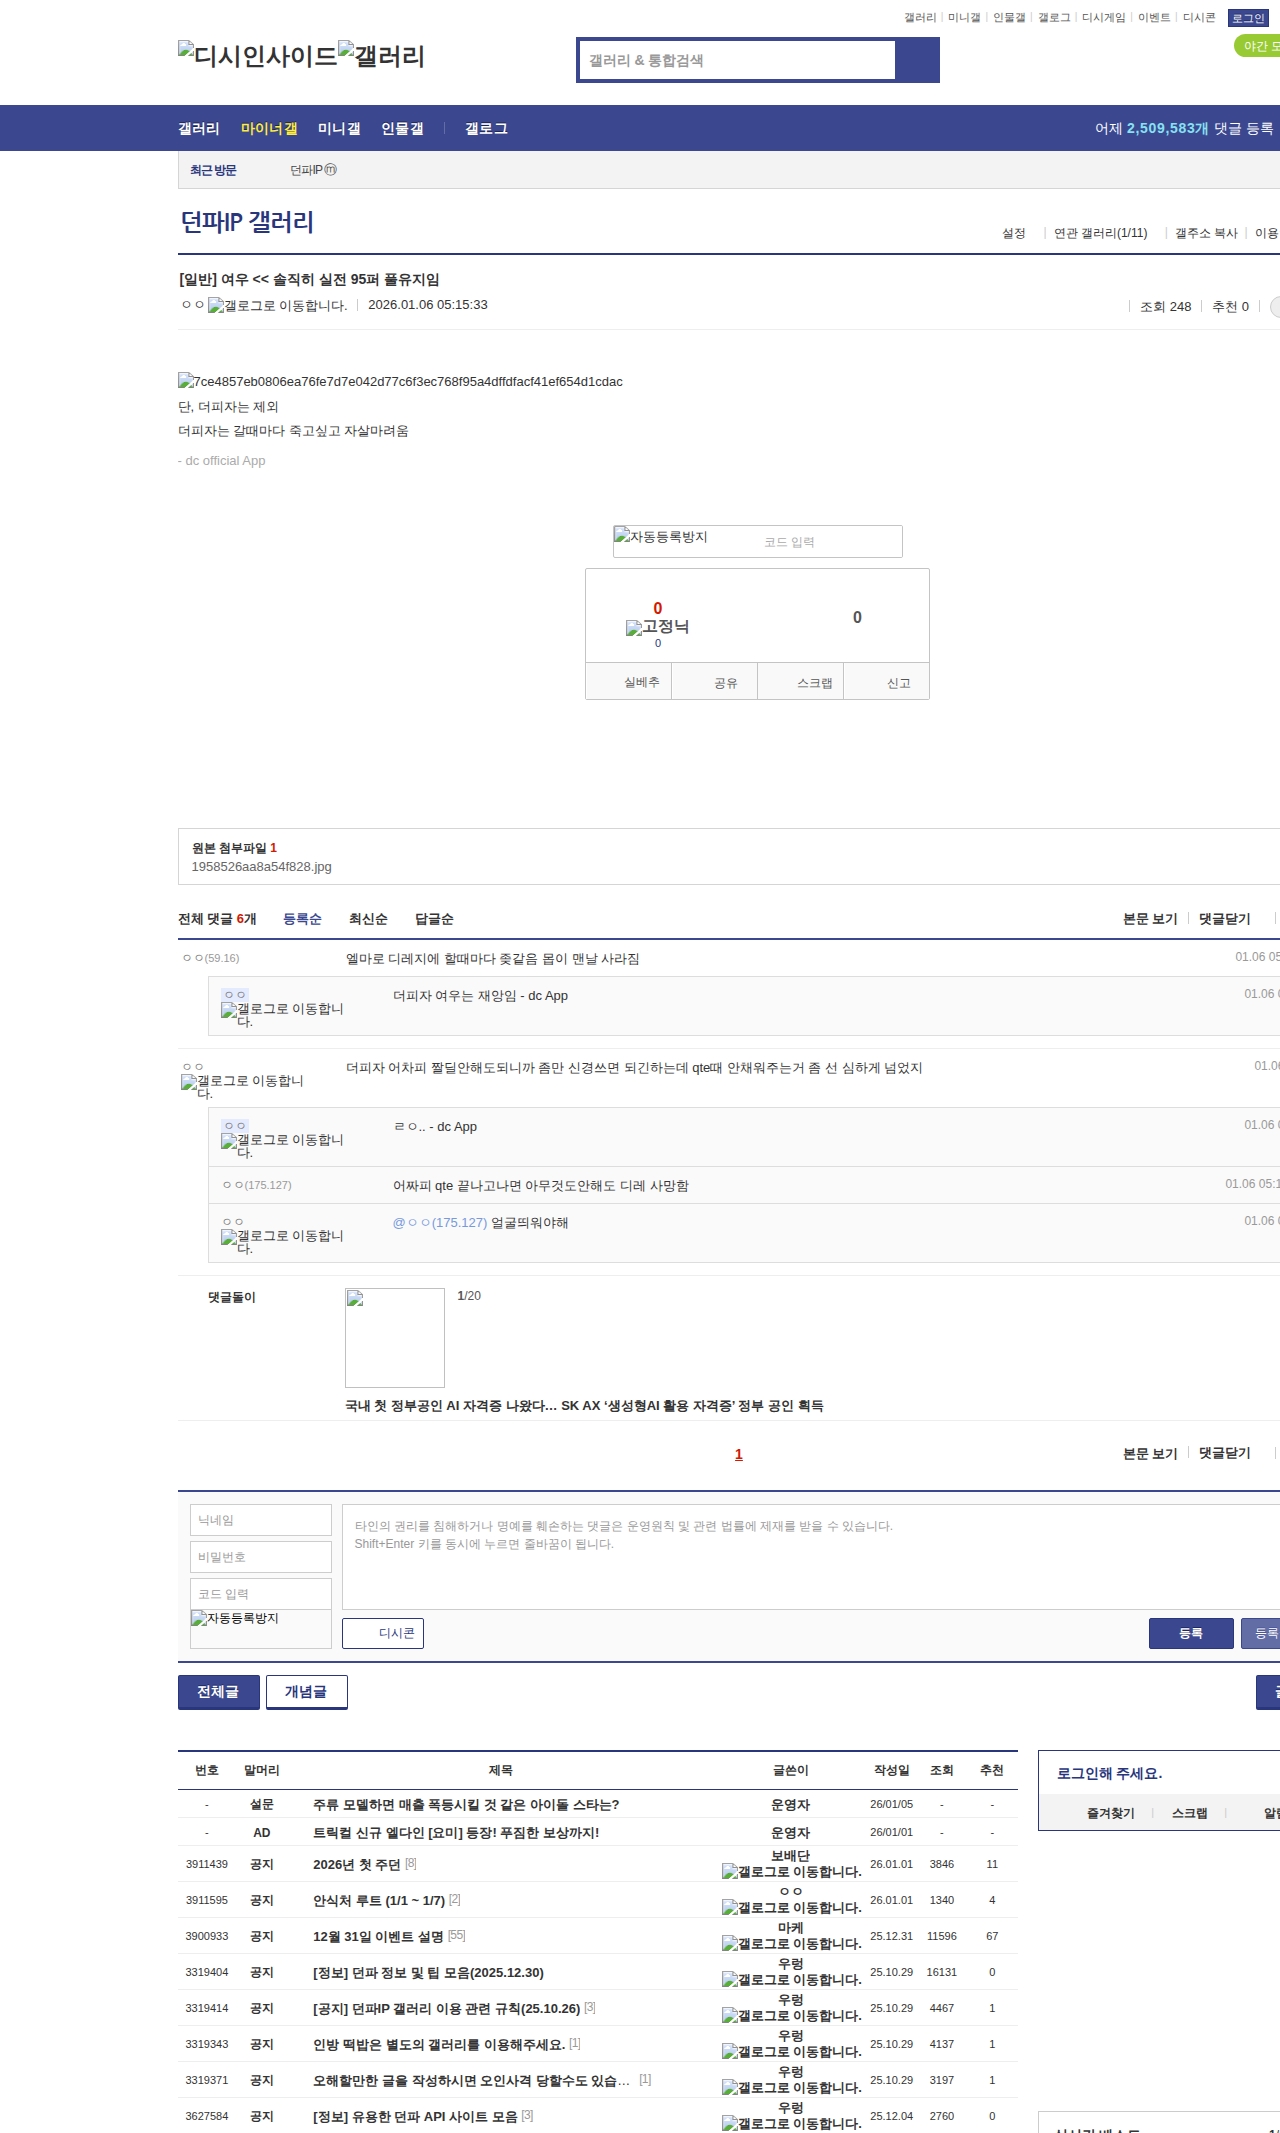The height and width of the screenshot is (2133, 1280).
Task: Report the post with 신고 button
Action: pos(898,683)
